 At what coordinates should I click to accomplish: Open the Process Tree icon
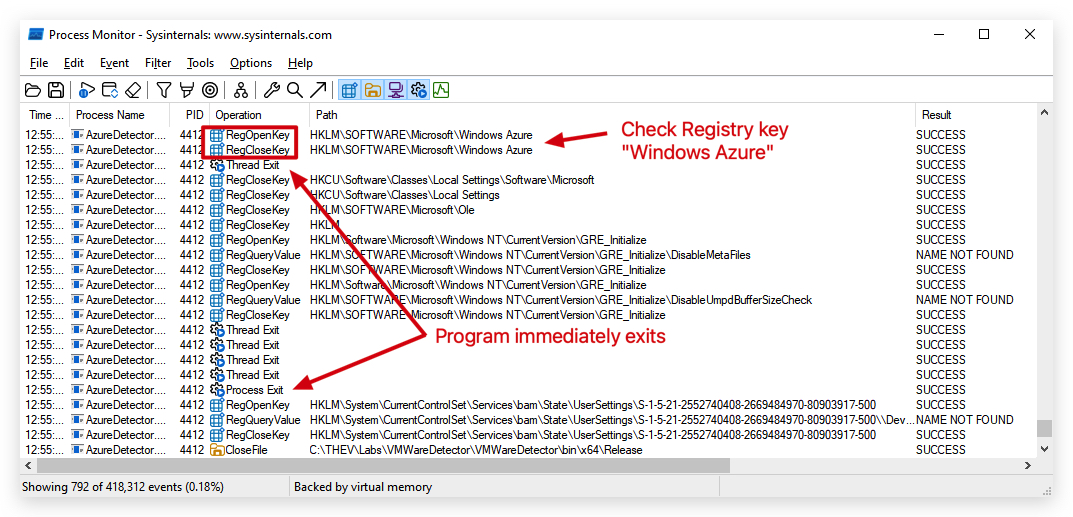pos(240,90)
